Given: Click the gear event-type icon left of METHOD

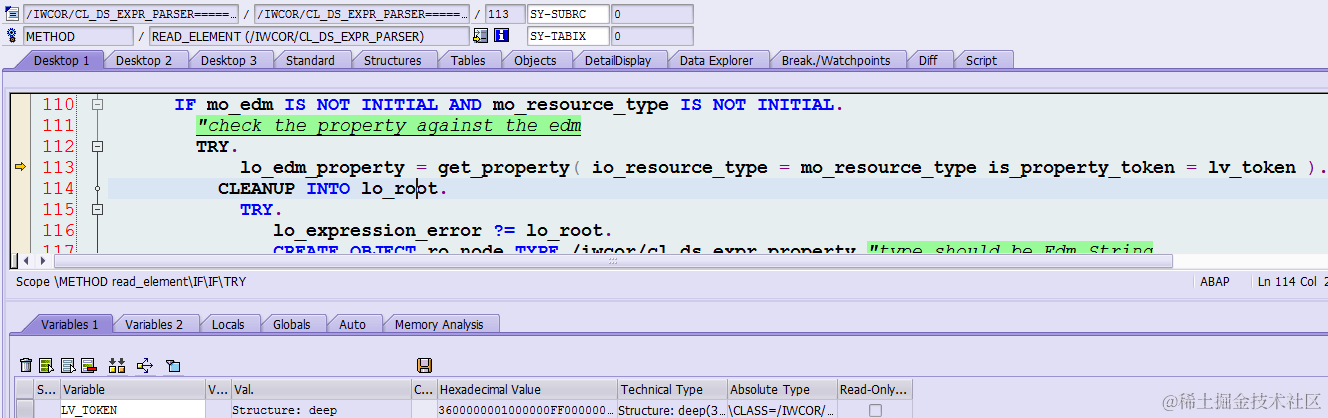Looking at the screenshot, I should 12,36.
